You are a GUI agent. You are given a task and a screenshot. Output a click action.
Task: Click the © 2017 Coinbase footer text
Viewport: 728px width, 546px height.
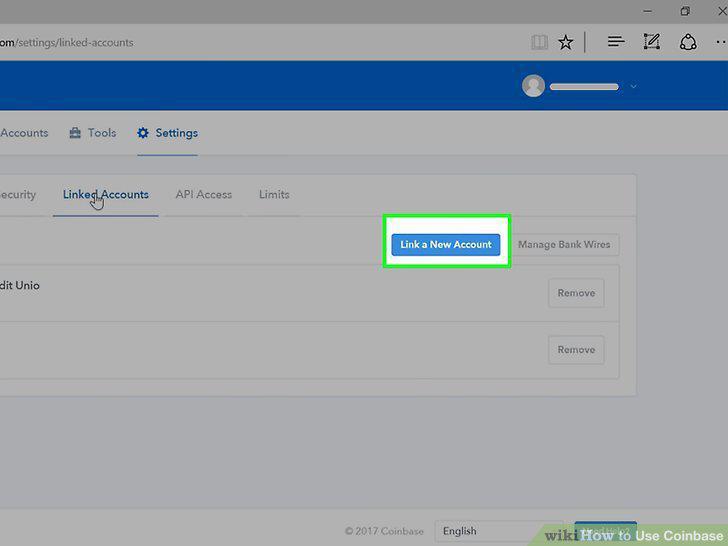click(x=384, y=531)
